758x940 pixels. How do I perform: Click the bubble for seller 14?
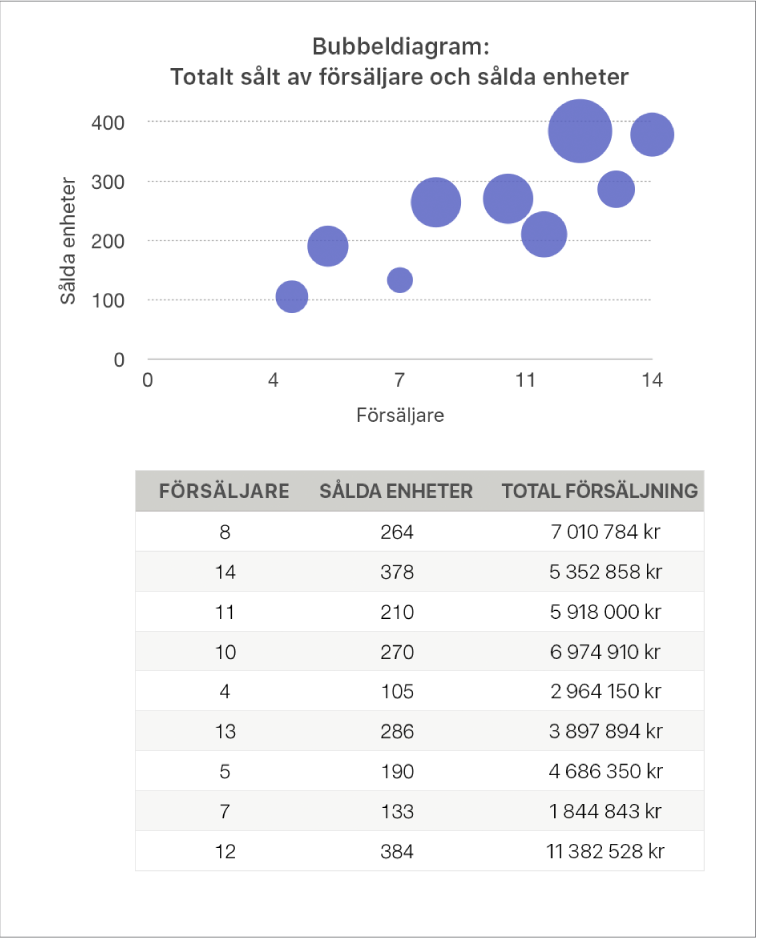[652, 134]
